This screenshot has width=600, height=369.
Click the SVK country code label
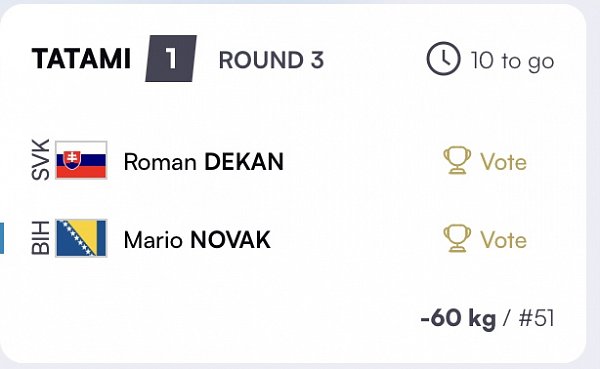click(x=41, y=160)
